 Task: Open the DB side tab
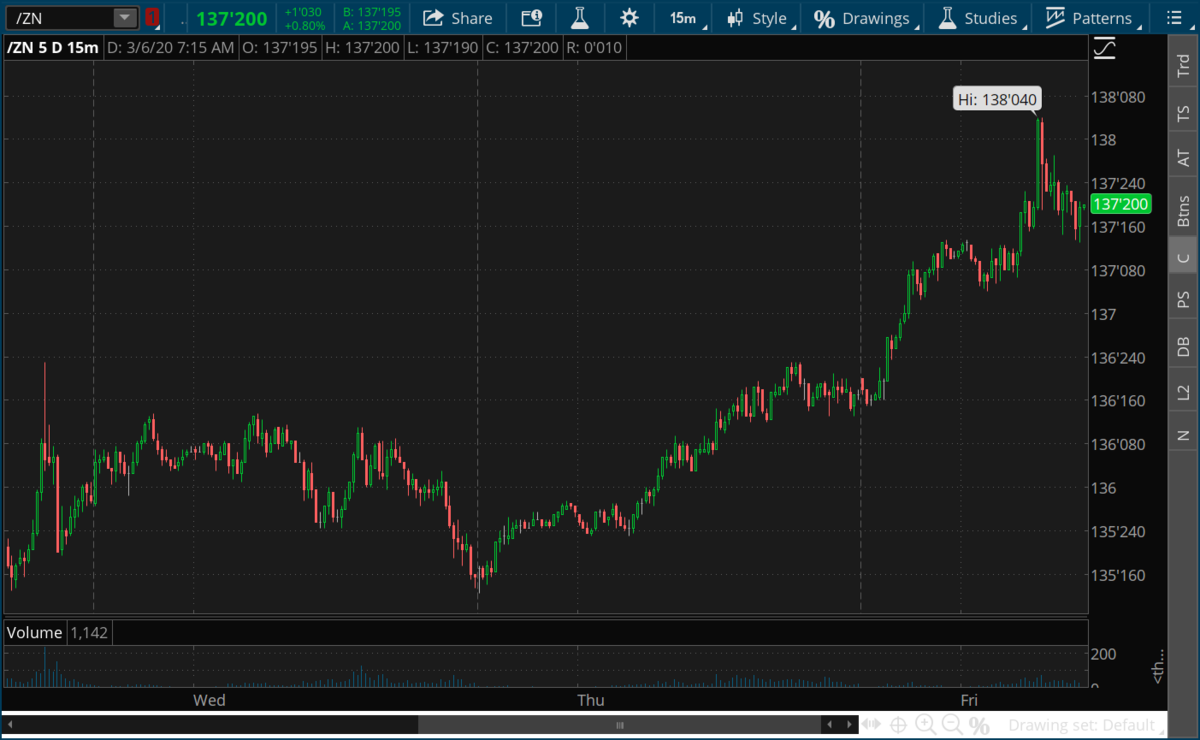pos(1183,346)
